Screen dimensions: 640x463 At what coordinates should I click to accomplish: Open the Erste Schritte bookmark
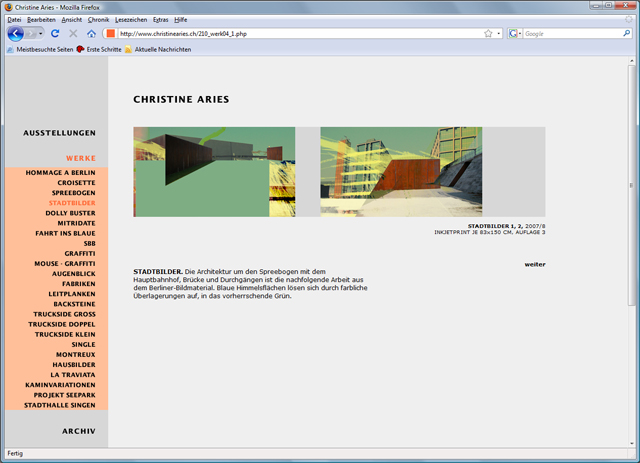(x=102, y=49)
